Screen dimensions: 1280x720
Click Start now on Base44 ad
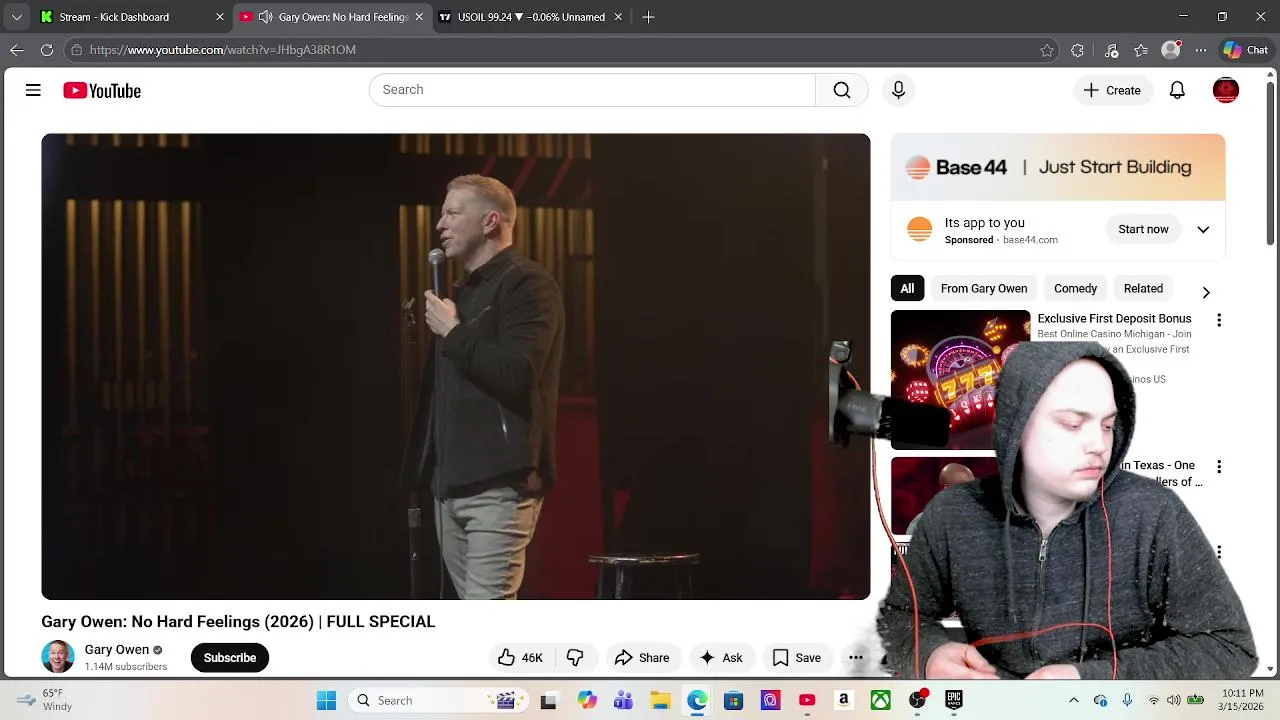(x=1143, y=229)
